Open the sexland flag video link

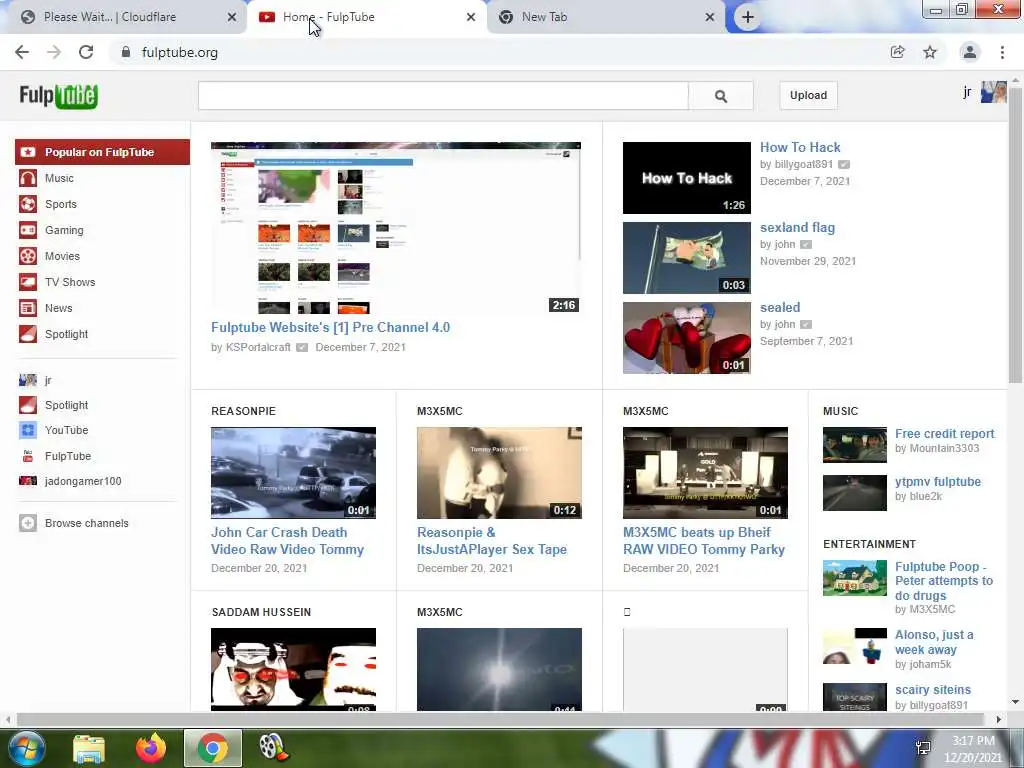coord(797,227)
